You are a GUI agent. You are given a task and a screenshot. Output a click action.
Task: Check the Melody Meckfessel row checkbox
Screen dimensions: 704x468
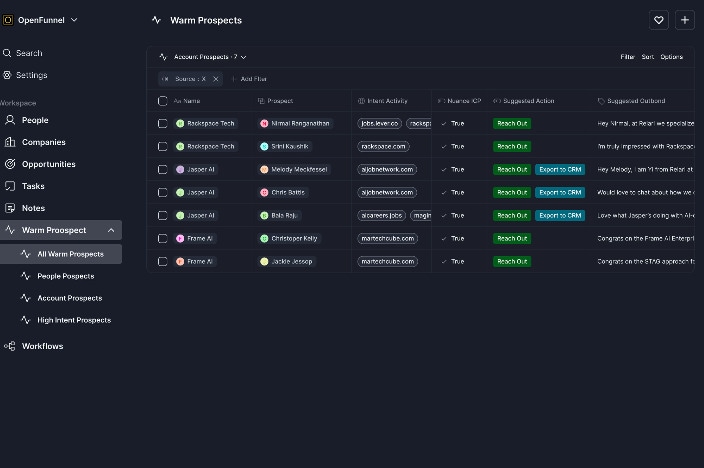(163, 169)
